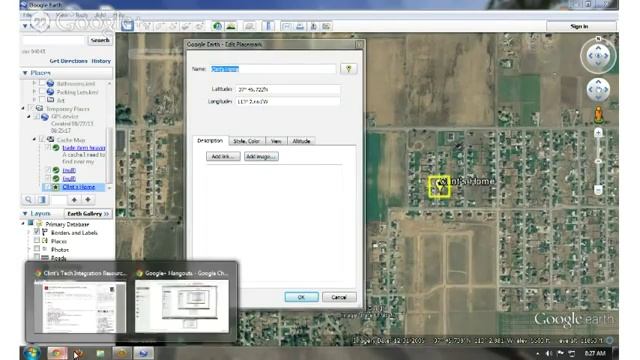Screen dimensions: 640x360
Task: Collapse the Cache Map tree node
Action: tap(34, 140)
